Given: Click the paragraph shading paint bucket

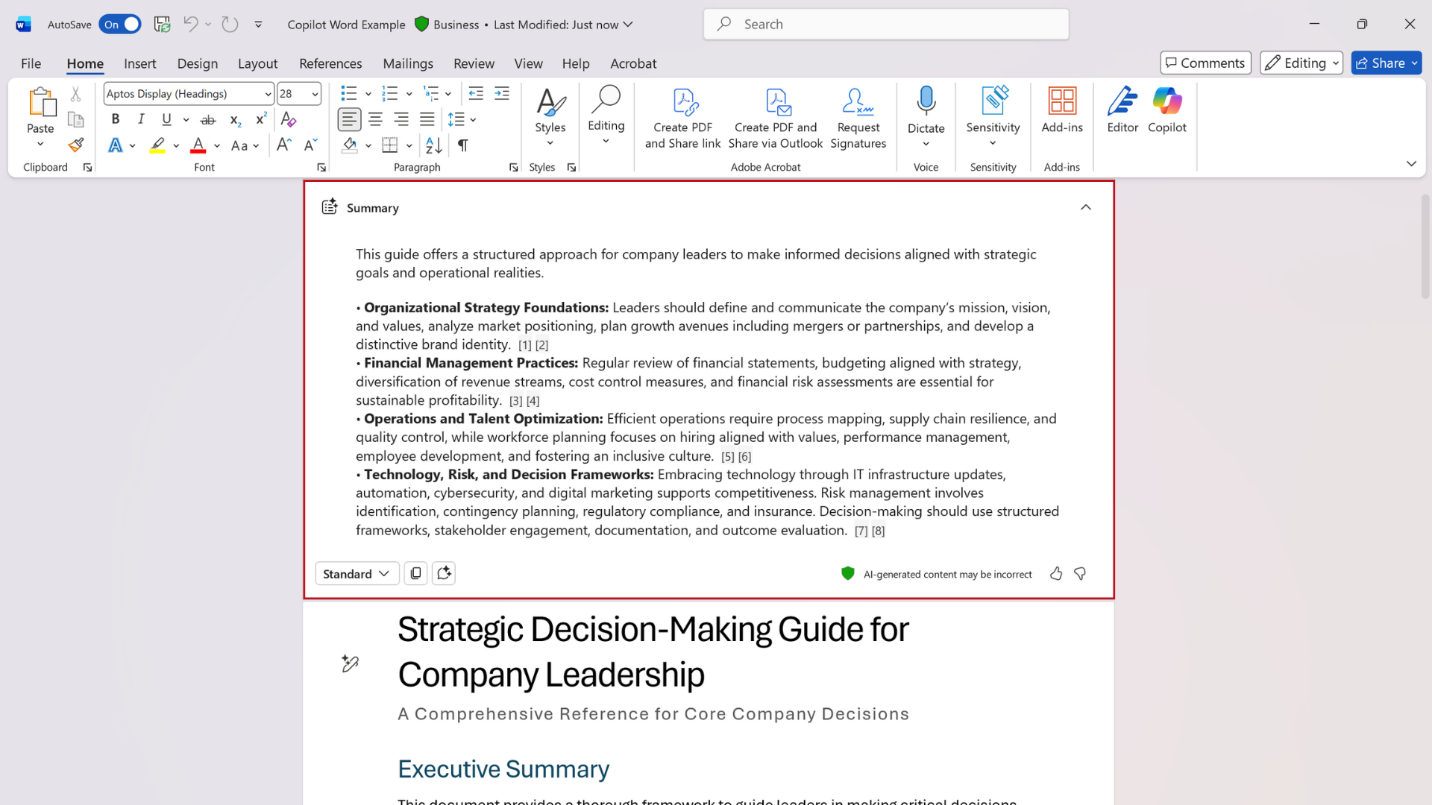Looking at the screenshot, I should (x=349, y=145).
